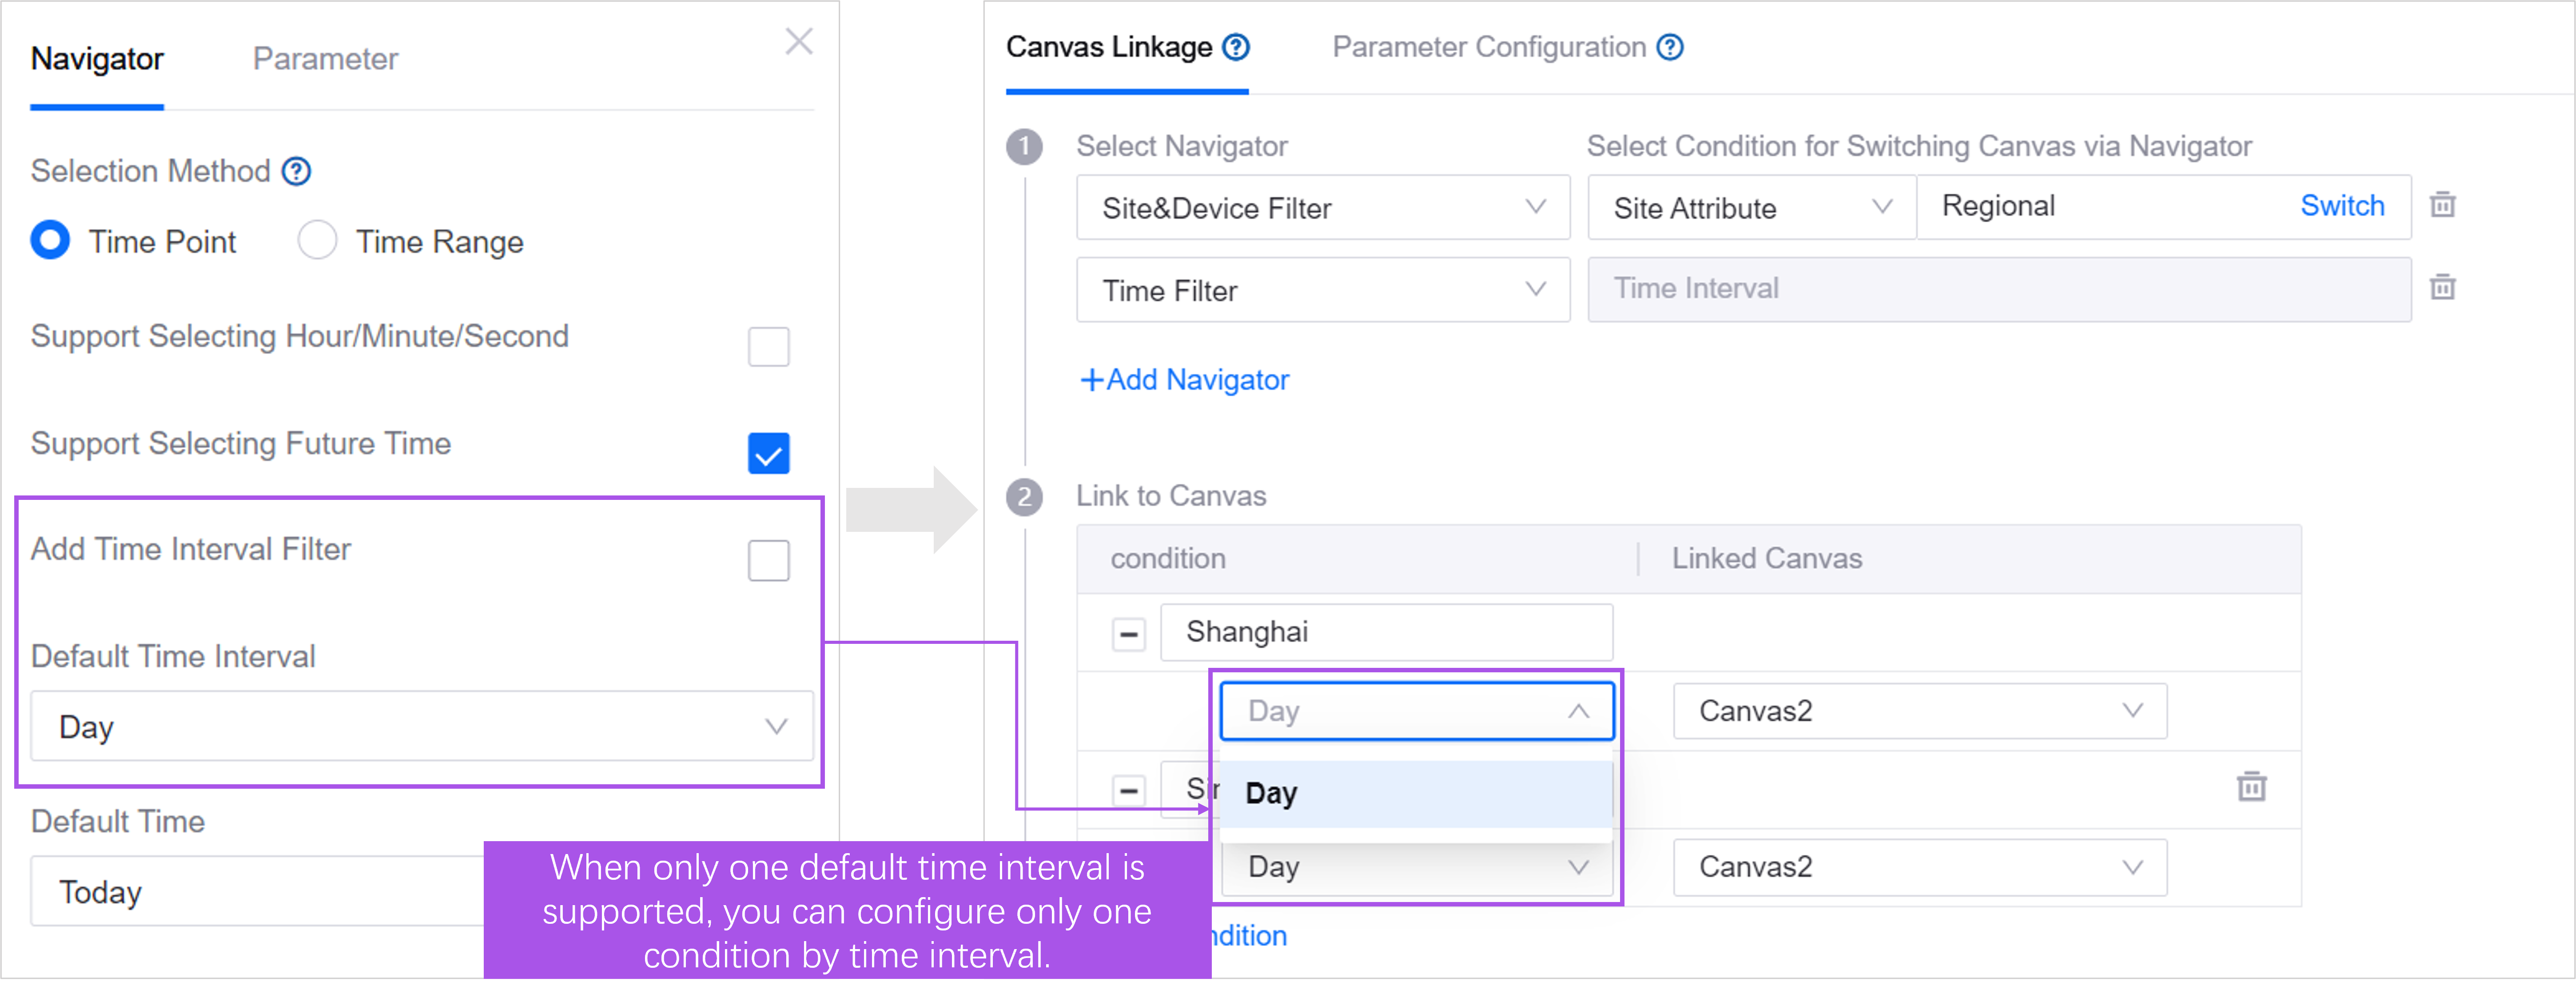Open the first Canvas2 linked canvas dropdown
The image size is (2576, 998).
1919,711
